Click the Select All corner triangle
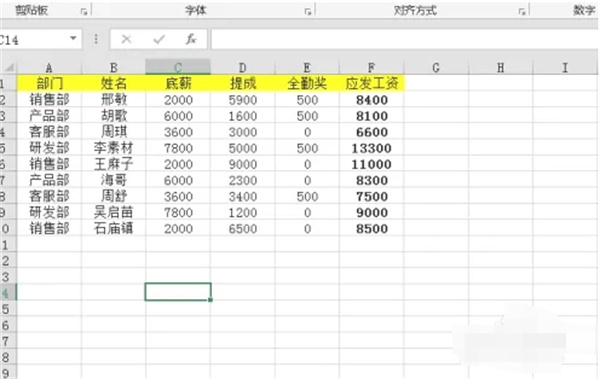The height and width of the screenshot is (379, 600). point(9,68)
